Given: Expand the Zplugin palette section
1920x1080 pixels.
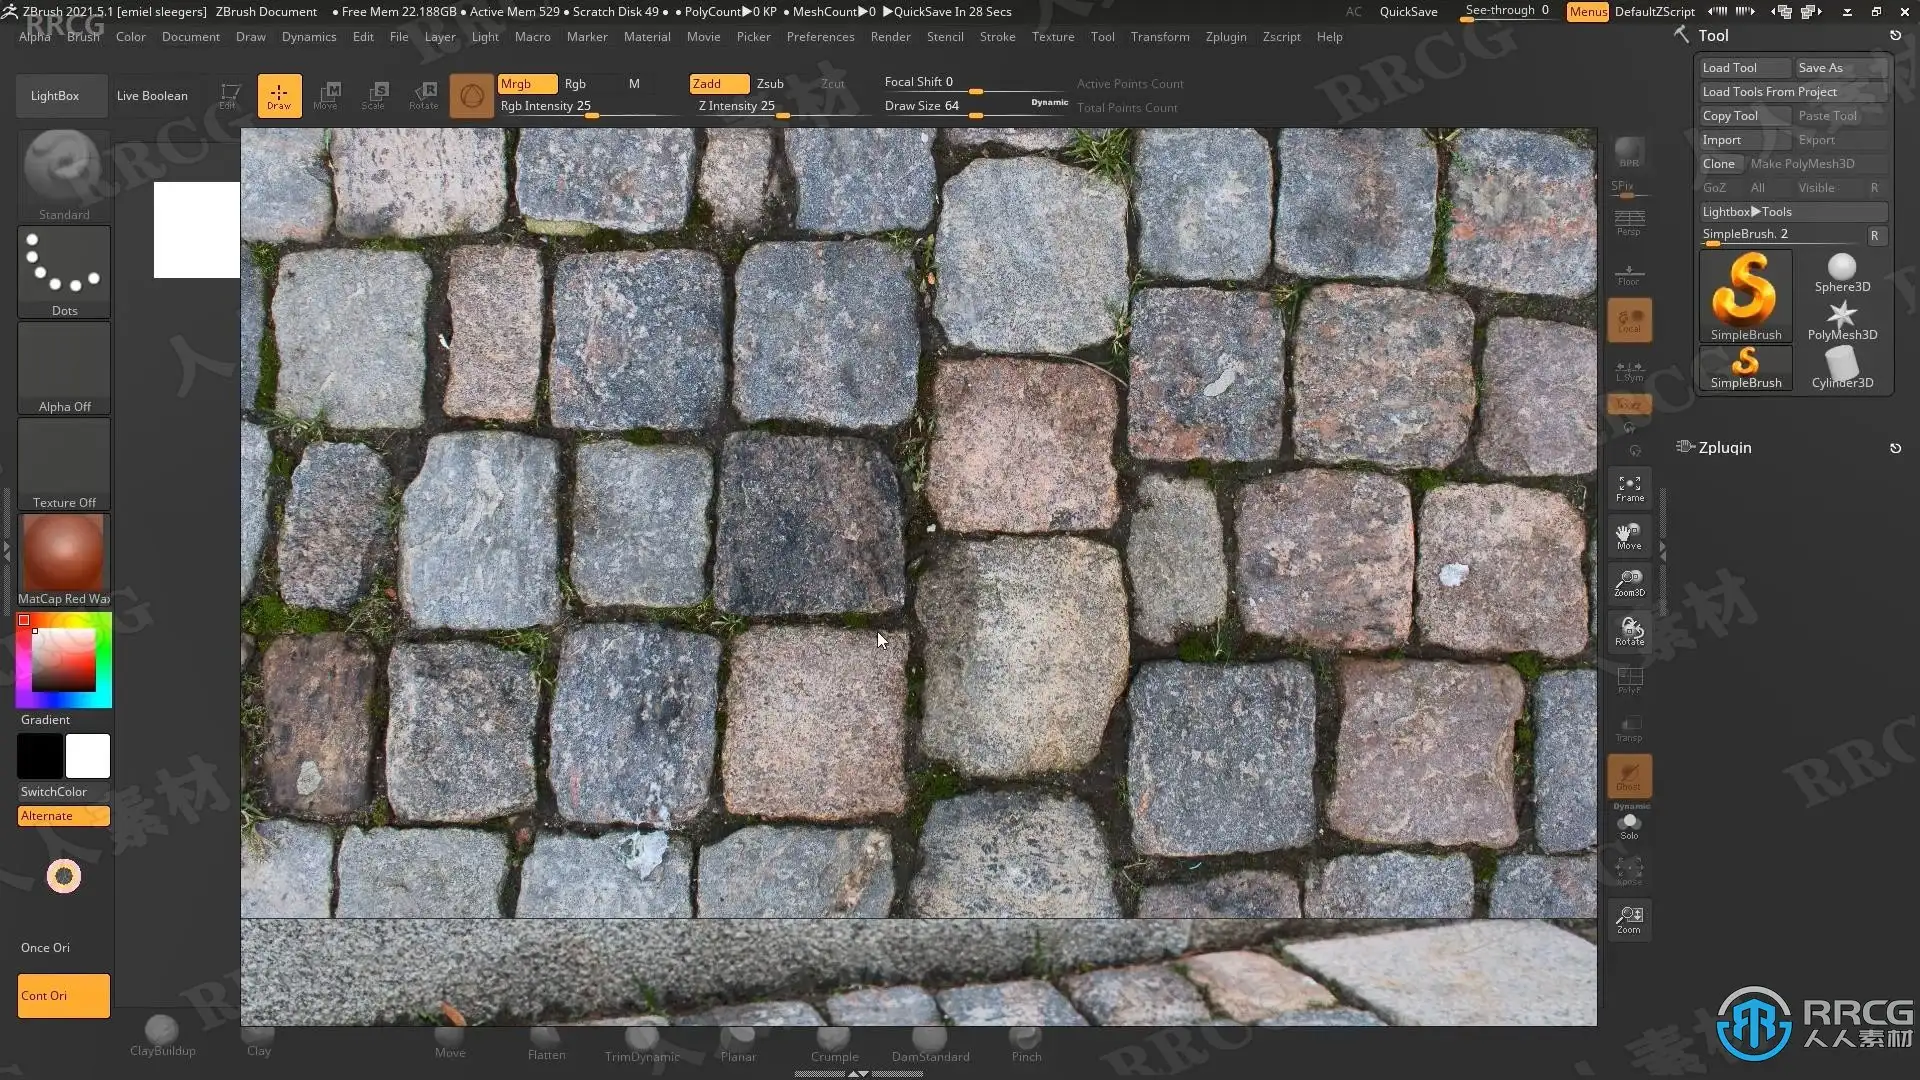Looking at the screenshot, I should (1724, 448).
